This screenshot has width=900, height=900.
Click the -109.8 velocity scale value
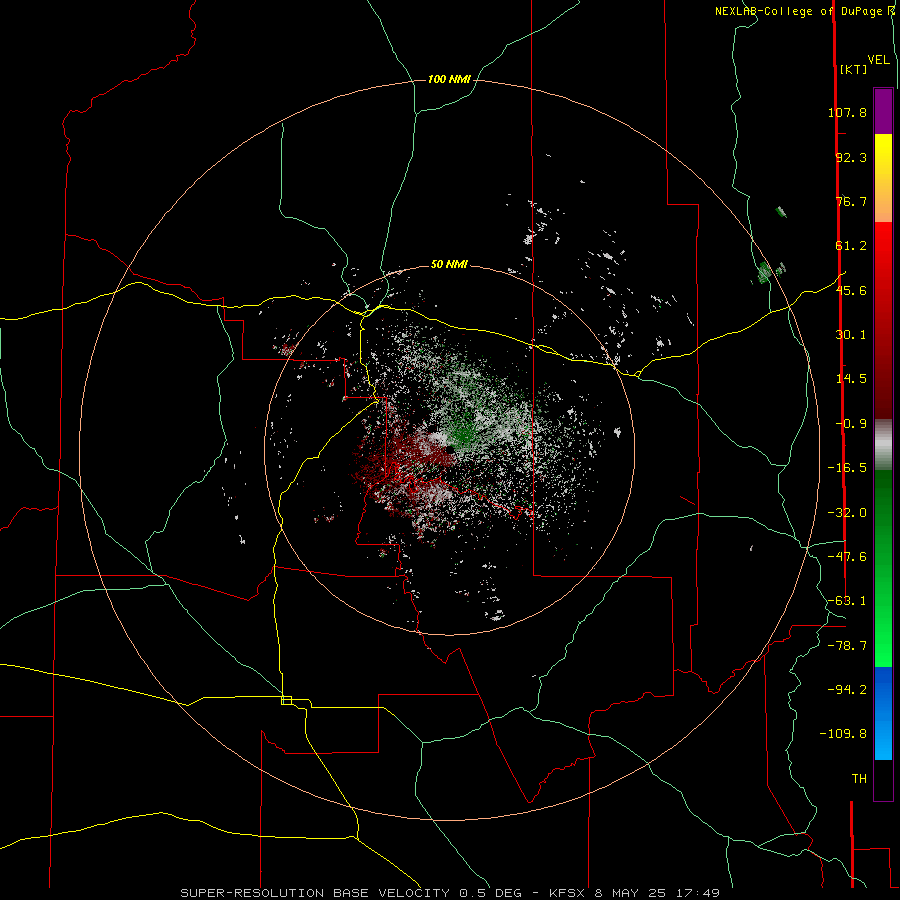coord(843,734)
